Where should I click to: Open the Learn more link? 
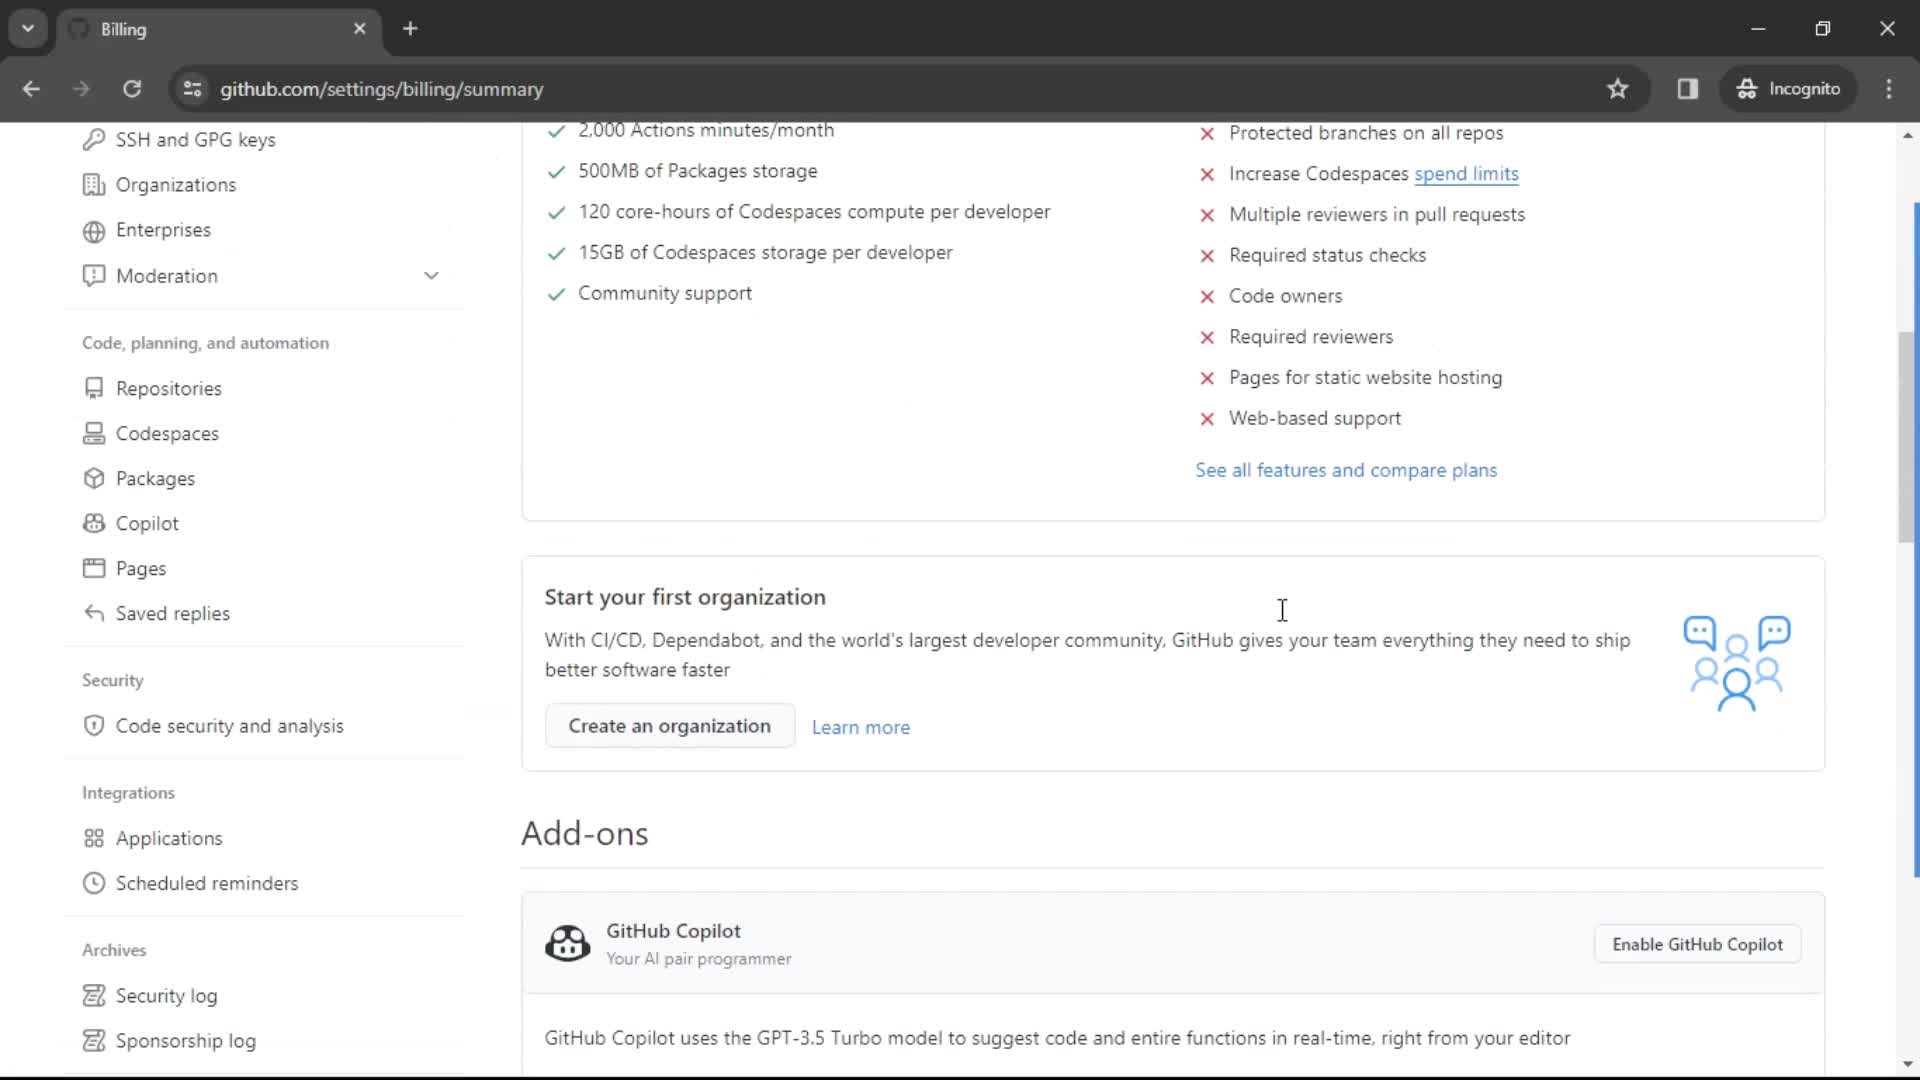point(861,727)
